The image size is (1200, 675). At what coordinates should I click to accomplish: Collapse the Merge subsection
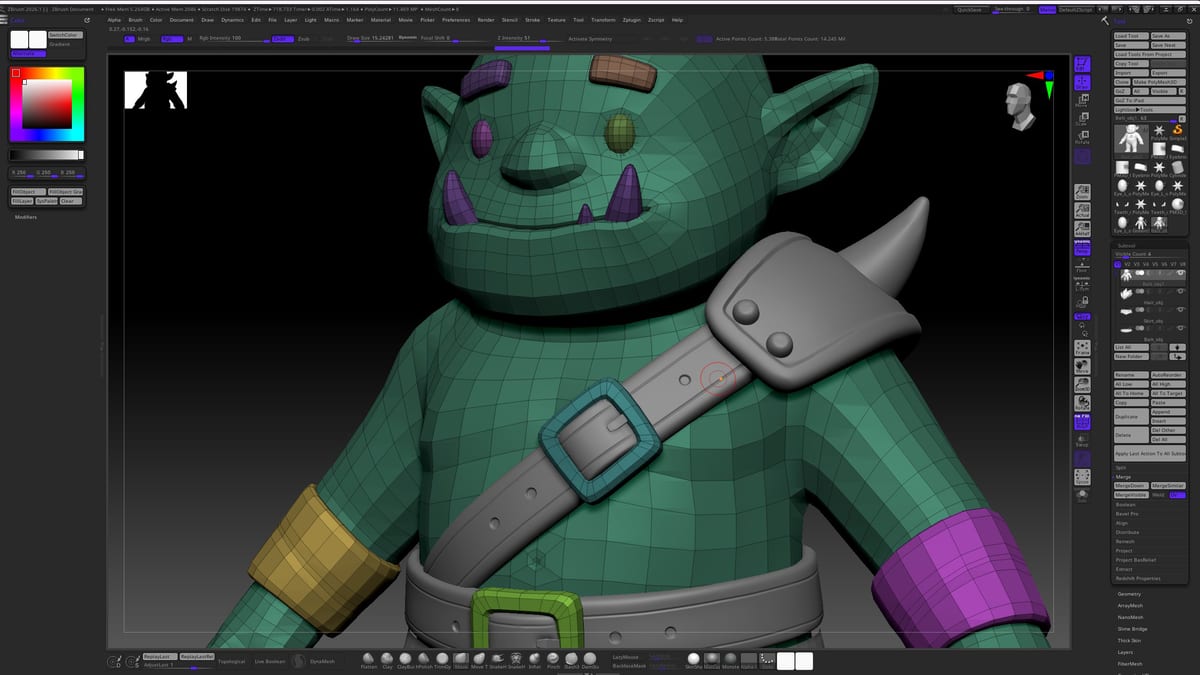(x=1123, y=476)
